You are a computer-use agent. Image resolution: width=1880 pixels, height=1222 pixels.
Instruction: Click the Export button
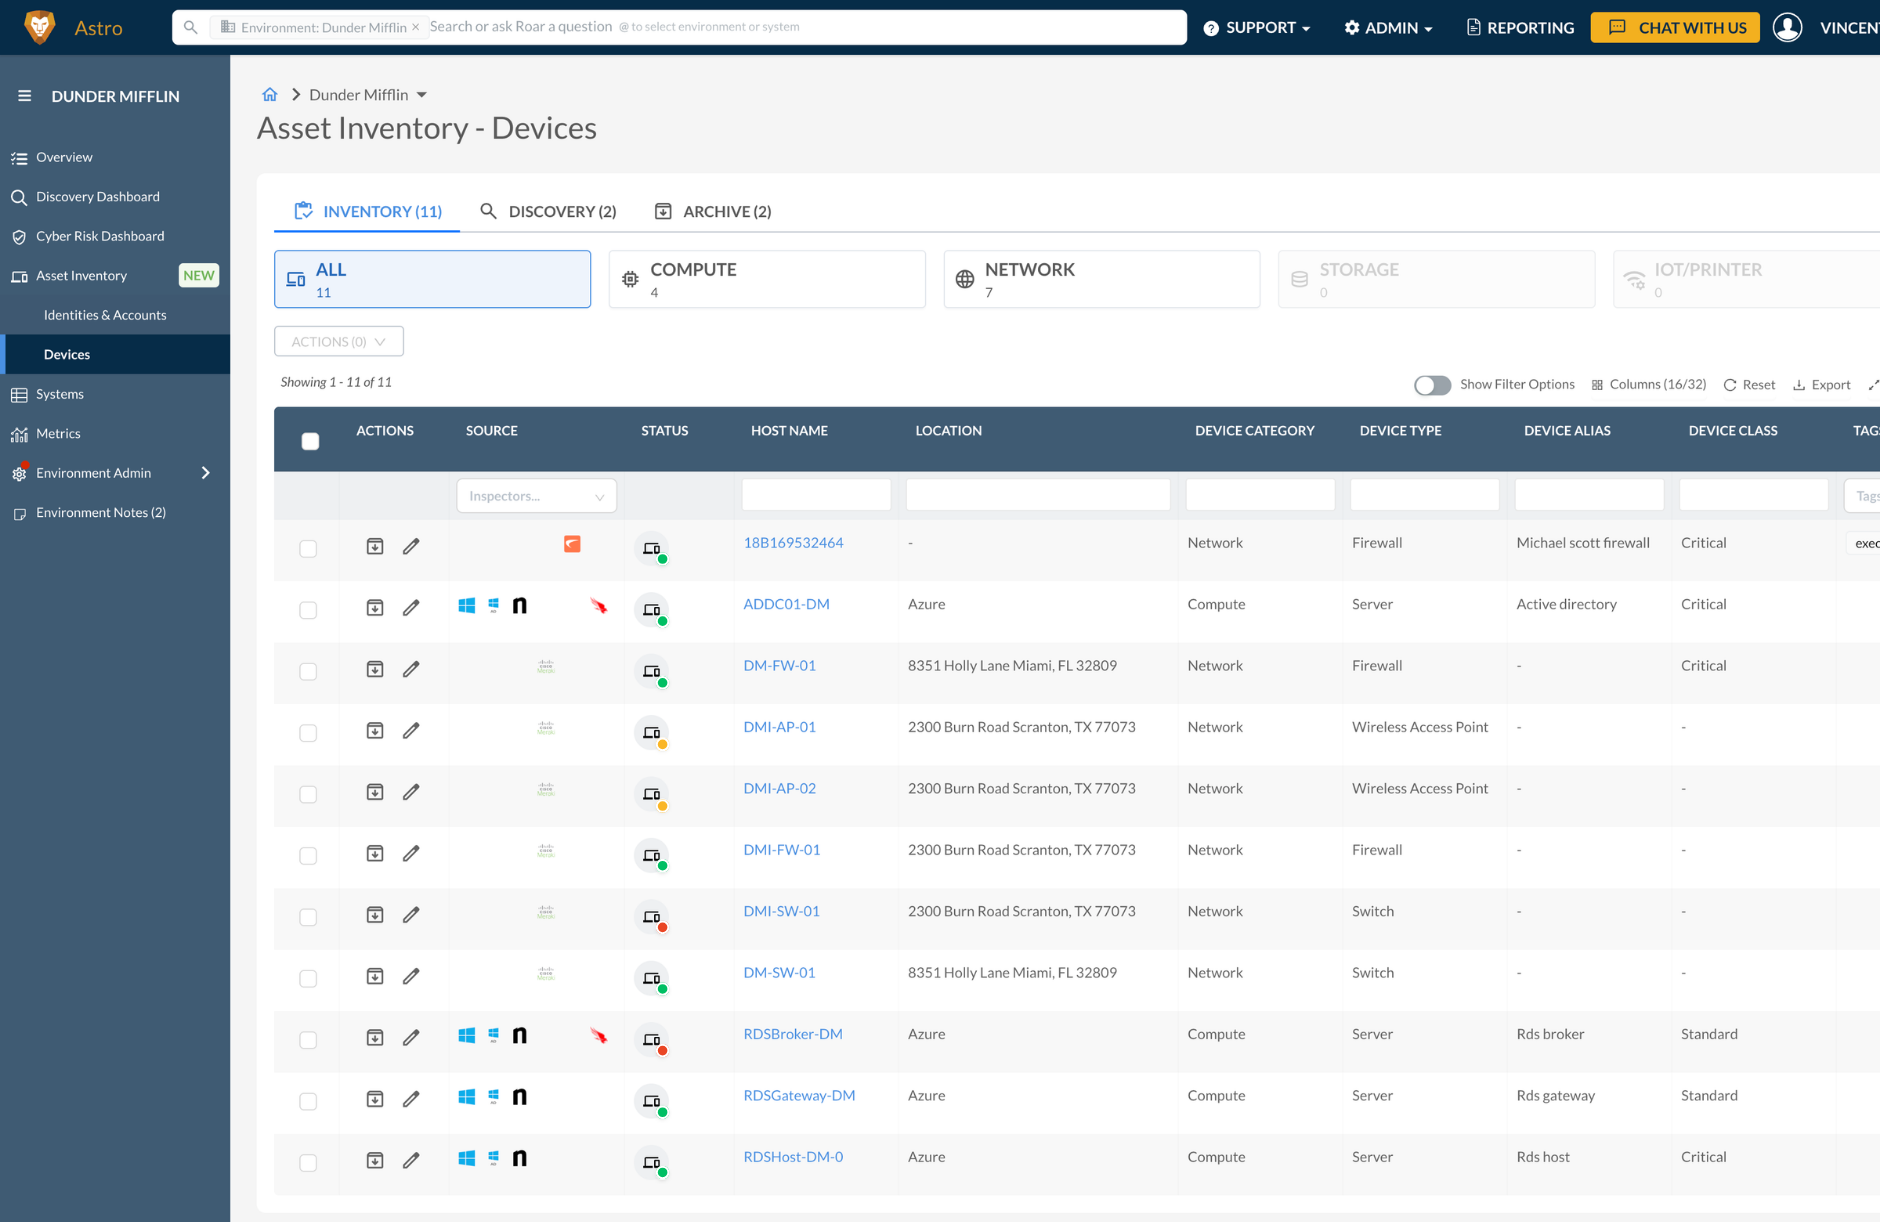1821,385
